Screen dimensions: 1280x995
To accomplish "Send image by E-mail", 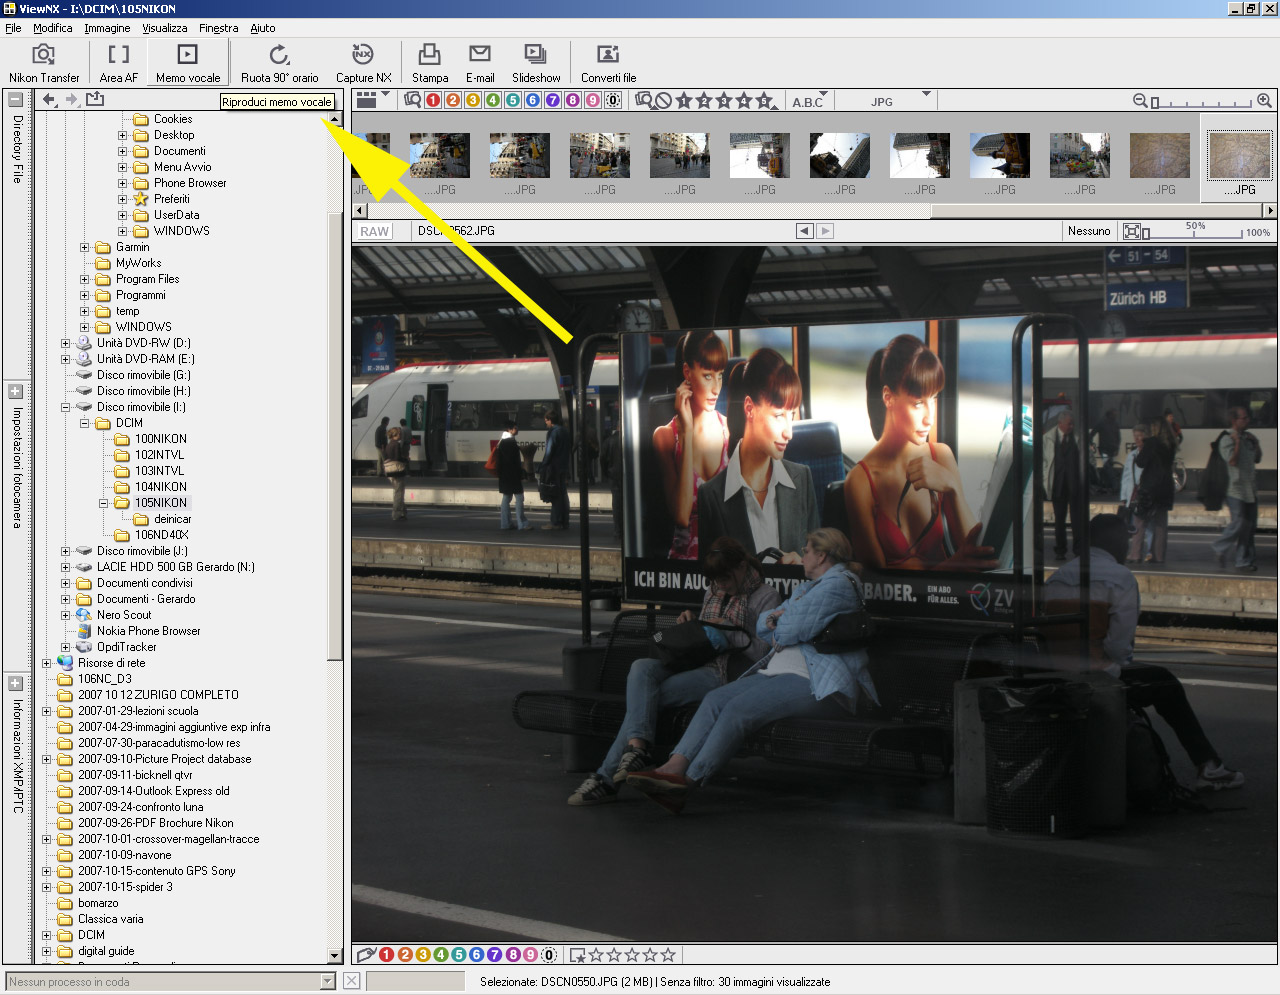I will (x=480, y=63).
